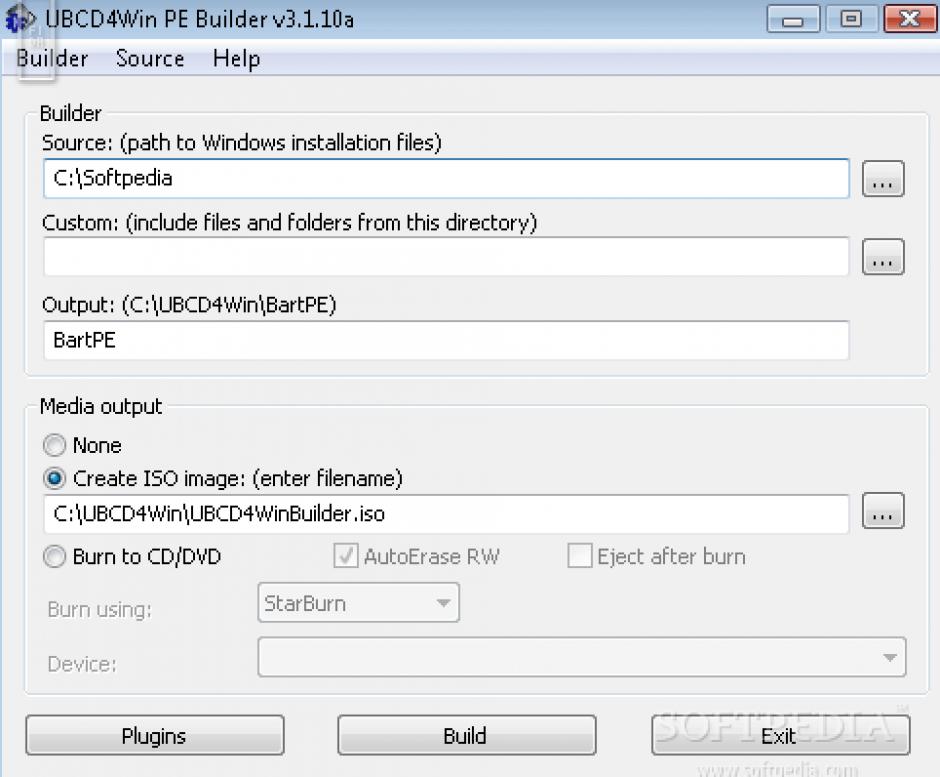Open the Builder menu
Image resolution: width=940 pixels, height=777 pixels.
coord(52,59)
